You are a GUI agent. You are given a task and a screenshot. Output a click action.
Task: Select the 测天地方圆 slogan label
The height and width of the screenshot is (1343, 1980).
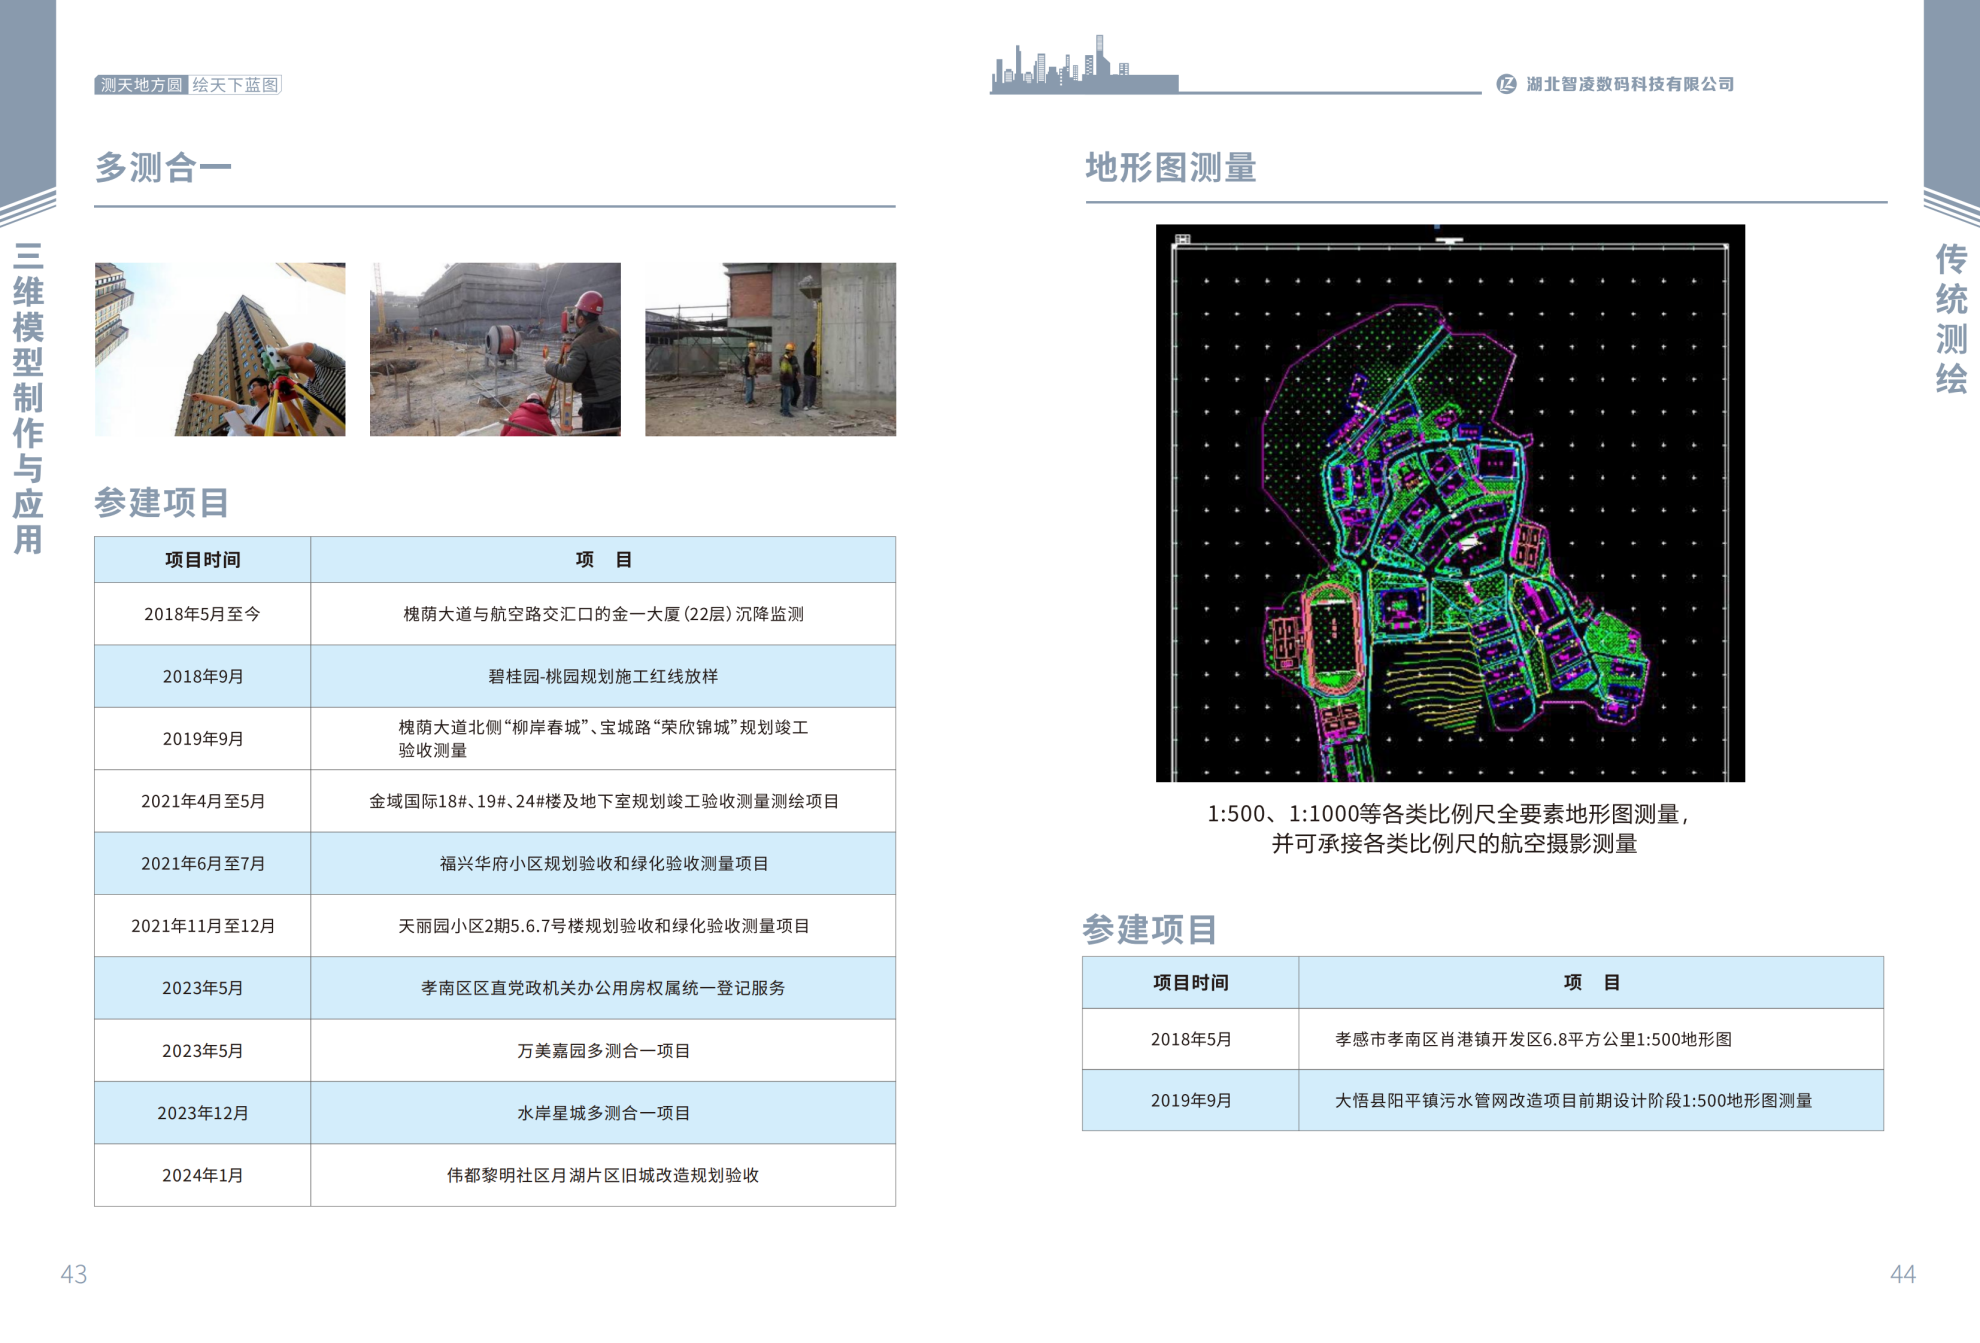click(141, 85)
